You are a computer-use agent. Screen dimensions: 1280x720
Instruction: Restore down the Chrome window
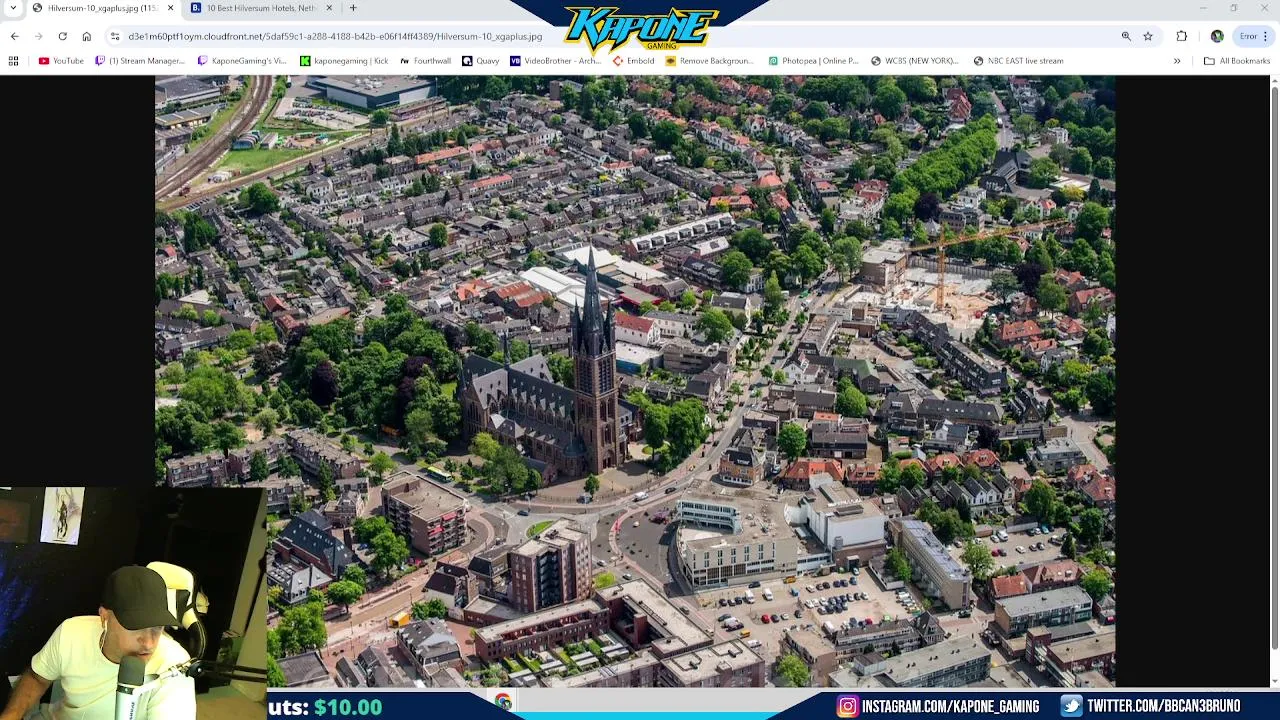(x=1234, y=8)
